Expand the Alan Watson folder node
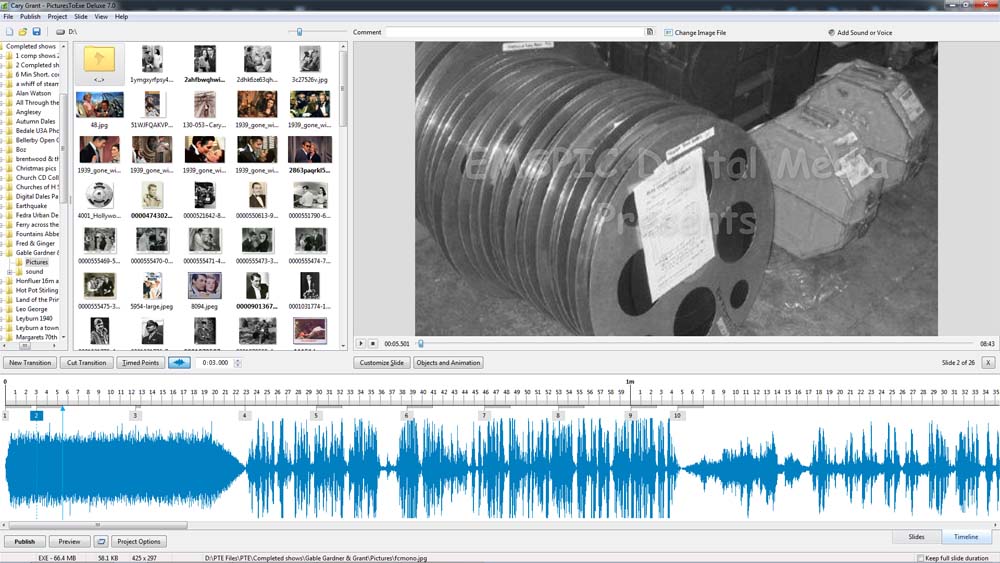 pos(3,93)
